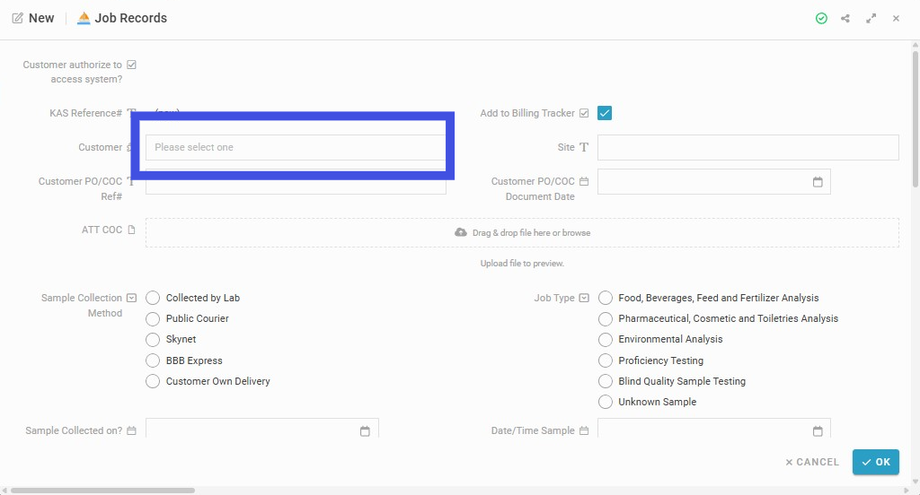920x495 pixels.
Task: Open the share icon in header
Action: tap(845, 18)
